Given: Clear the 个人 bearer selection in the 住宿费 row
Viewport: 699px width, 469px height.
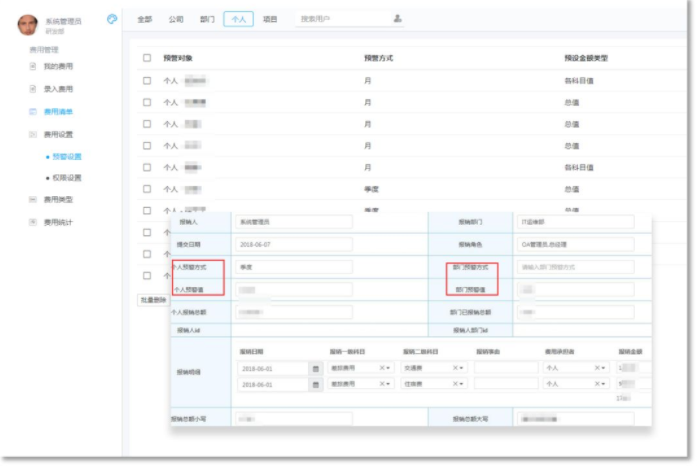Looking at the screenshot, I should click(x=597, y=383).
